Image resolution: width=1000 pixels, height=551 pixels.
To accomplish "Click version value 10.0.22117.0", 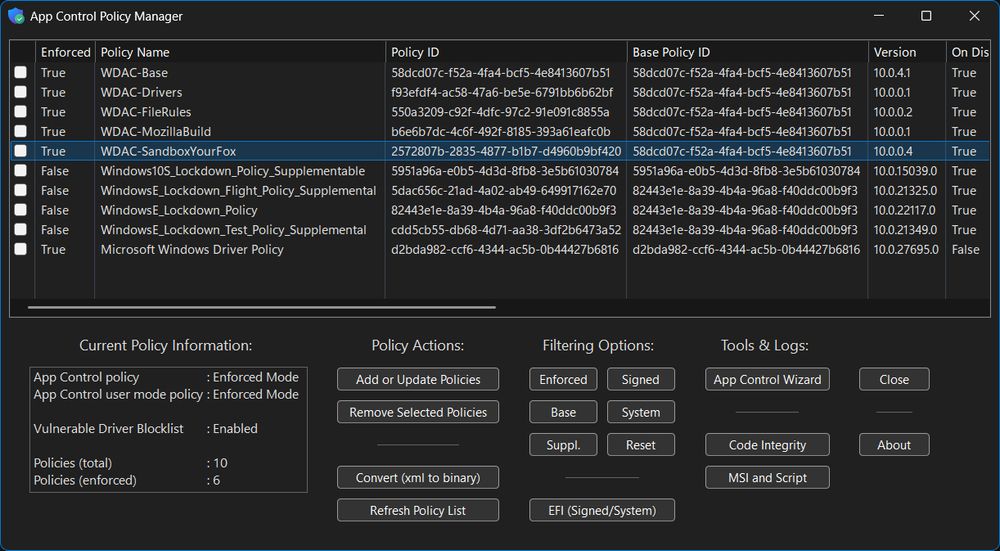I will (x=904, y=210).
